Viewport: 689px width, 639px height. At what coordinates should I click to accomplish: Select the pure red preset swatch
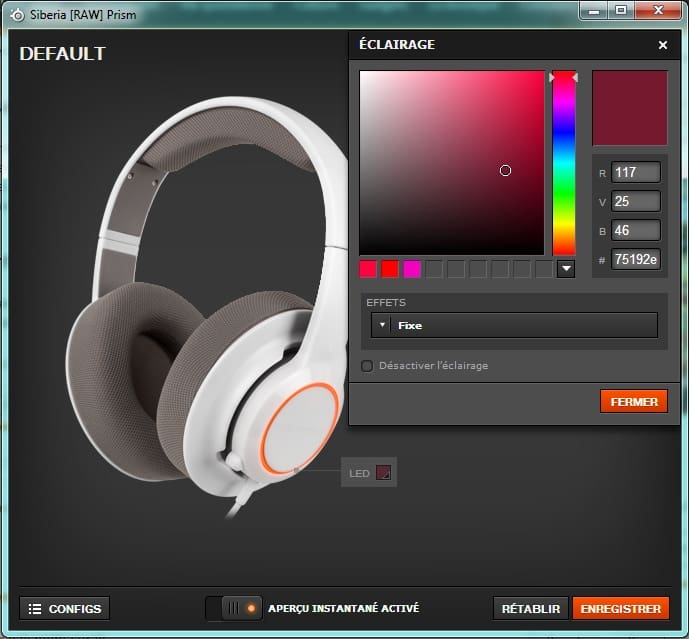[390, 268]
